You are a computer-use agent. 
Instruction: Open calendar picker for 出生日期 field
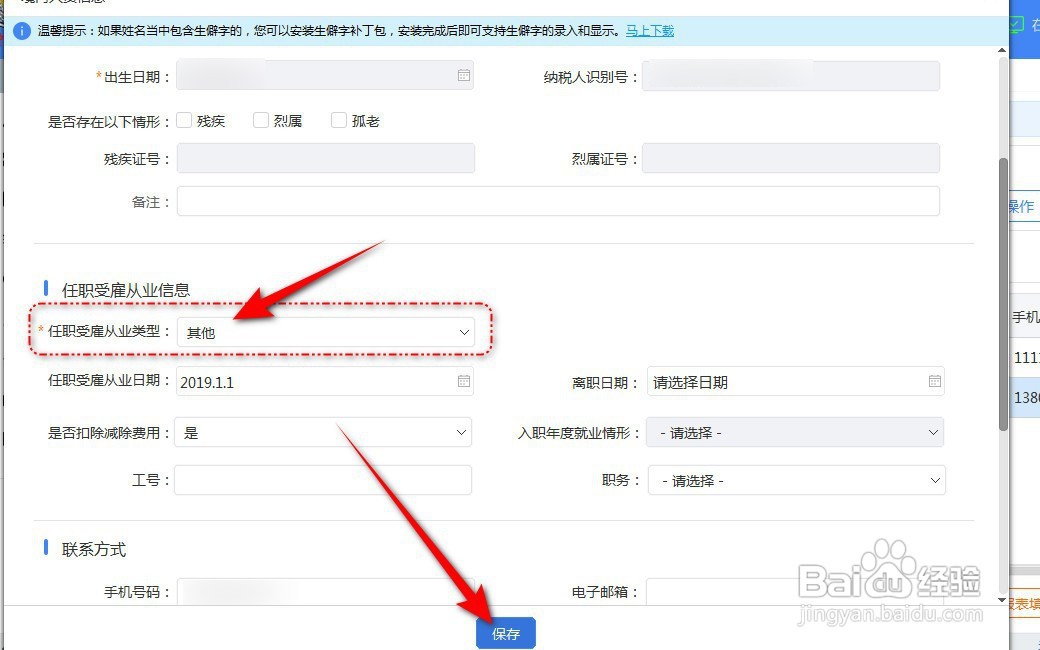click(462, 75)
